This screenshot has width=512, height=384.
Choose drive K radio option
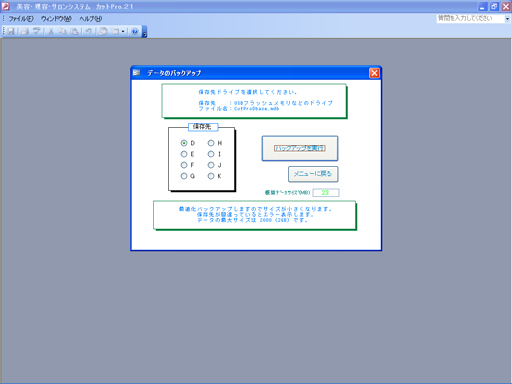point(211,176)
